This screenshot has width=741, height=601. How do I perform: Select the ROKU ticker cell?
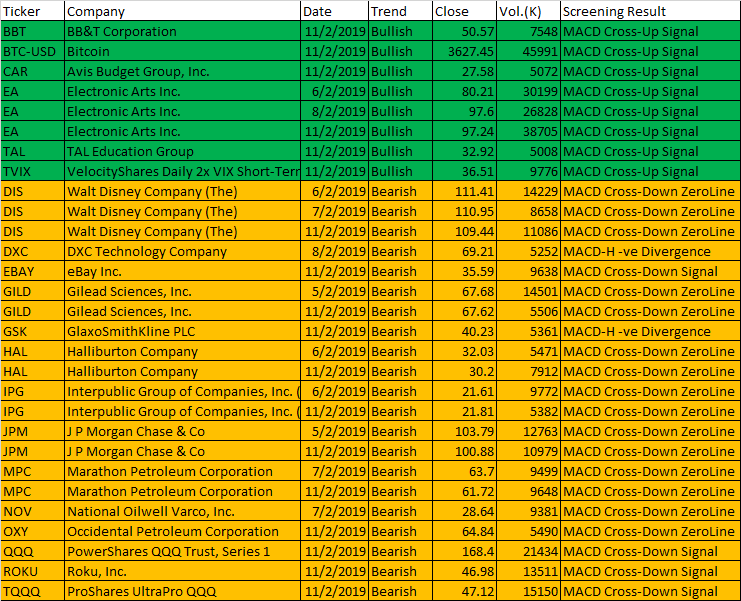(32, 571)
